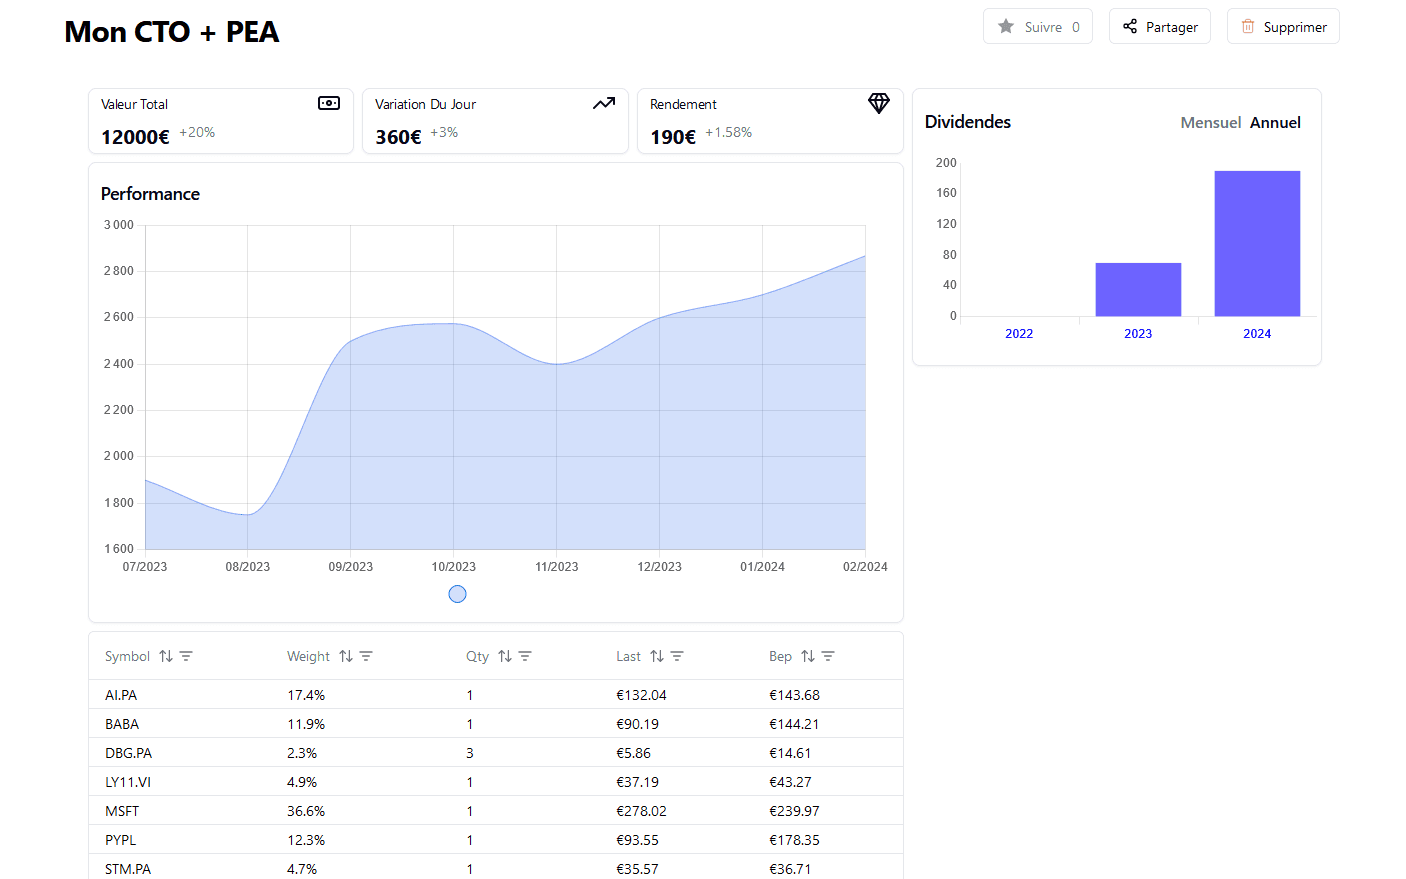1406x879 pixels.
Task: Click the 2024 dividend bar
Action: click(x=1257, y=243)
